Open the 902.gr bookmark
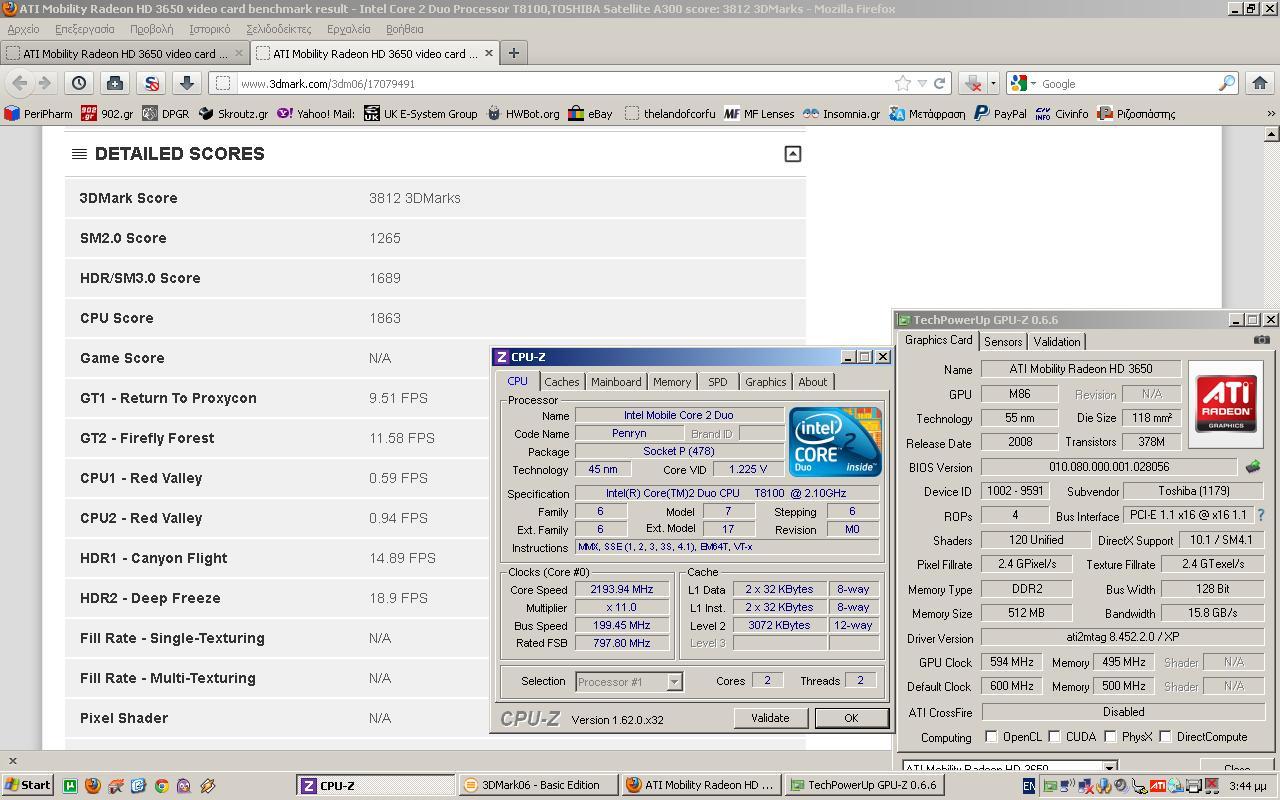1280x800 pixels. click(107, 114)
